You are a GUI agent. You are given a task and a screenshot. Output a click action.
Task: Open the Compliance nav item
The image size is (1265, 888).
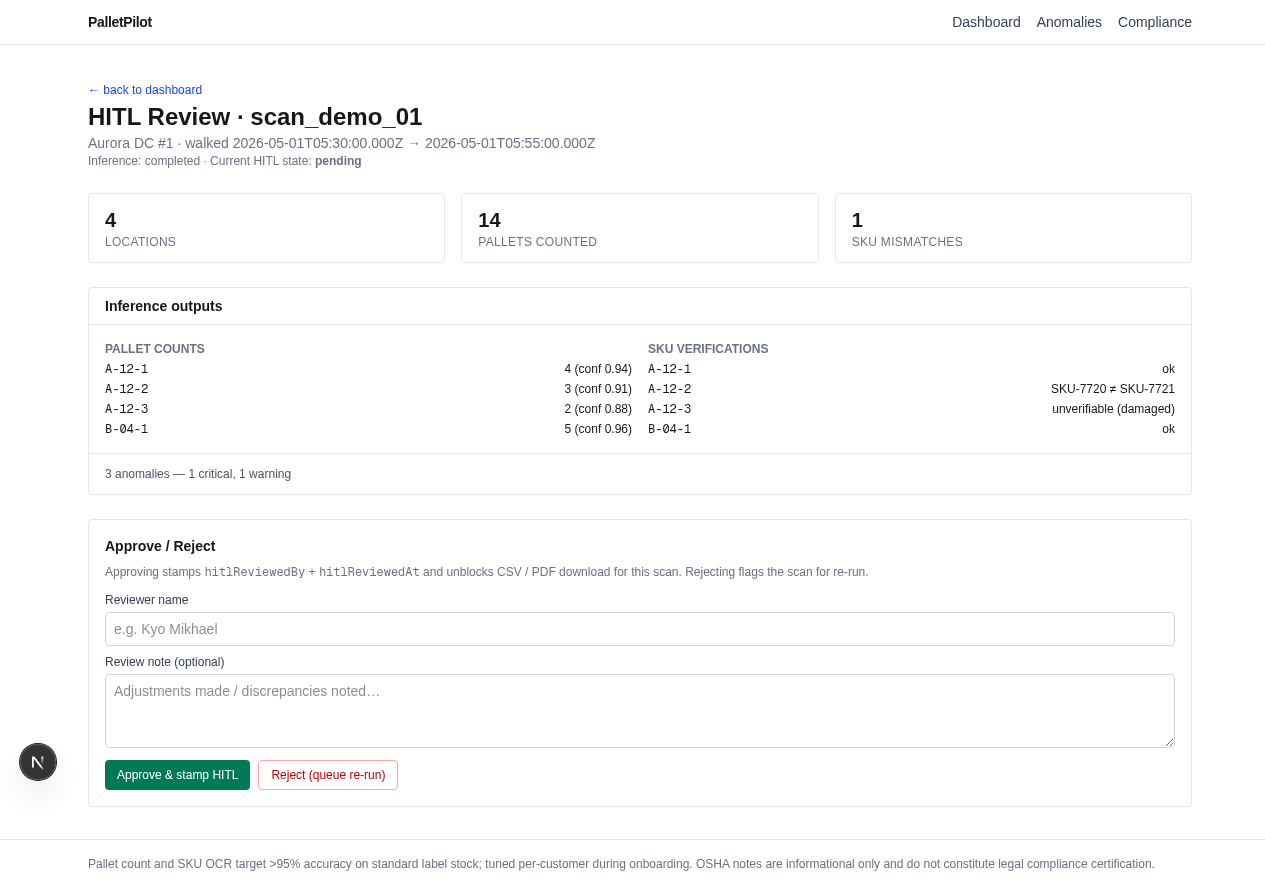coord(1155,22)
